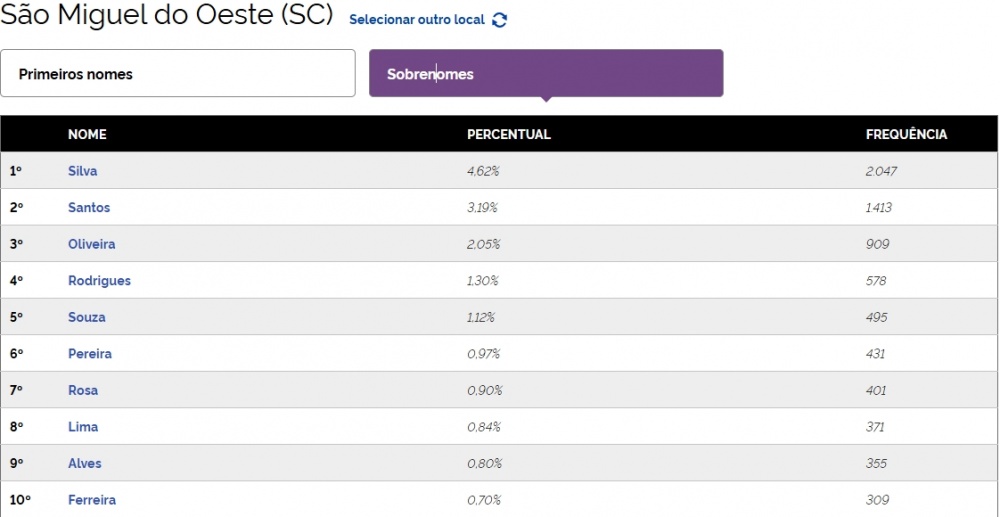Click the NOME column header
1000x517 pixels.
[87, 134]
